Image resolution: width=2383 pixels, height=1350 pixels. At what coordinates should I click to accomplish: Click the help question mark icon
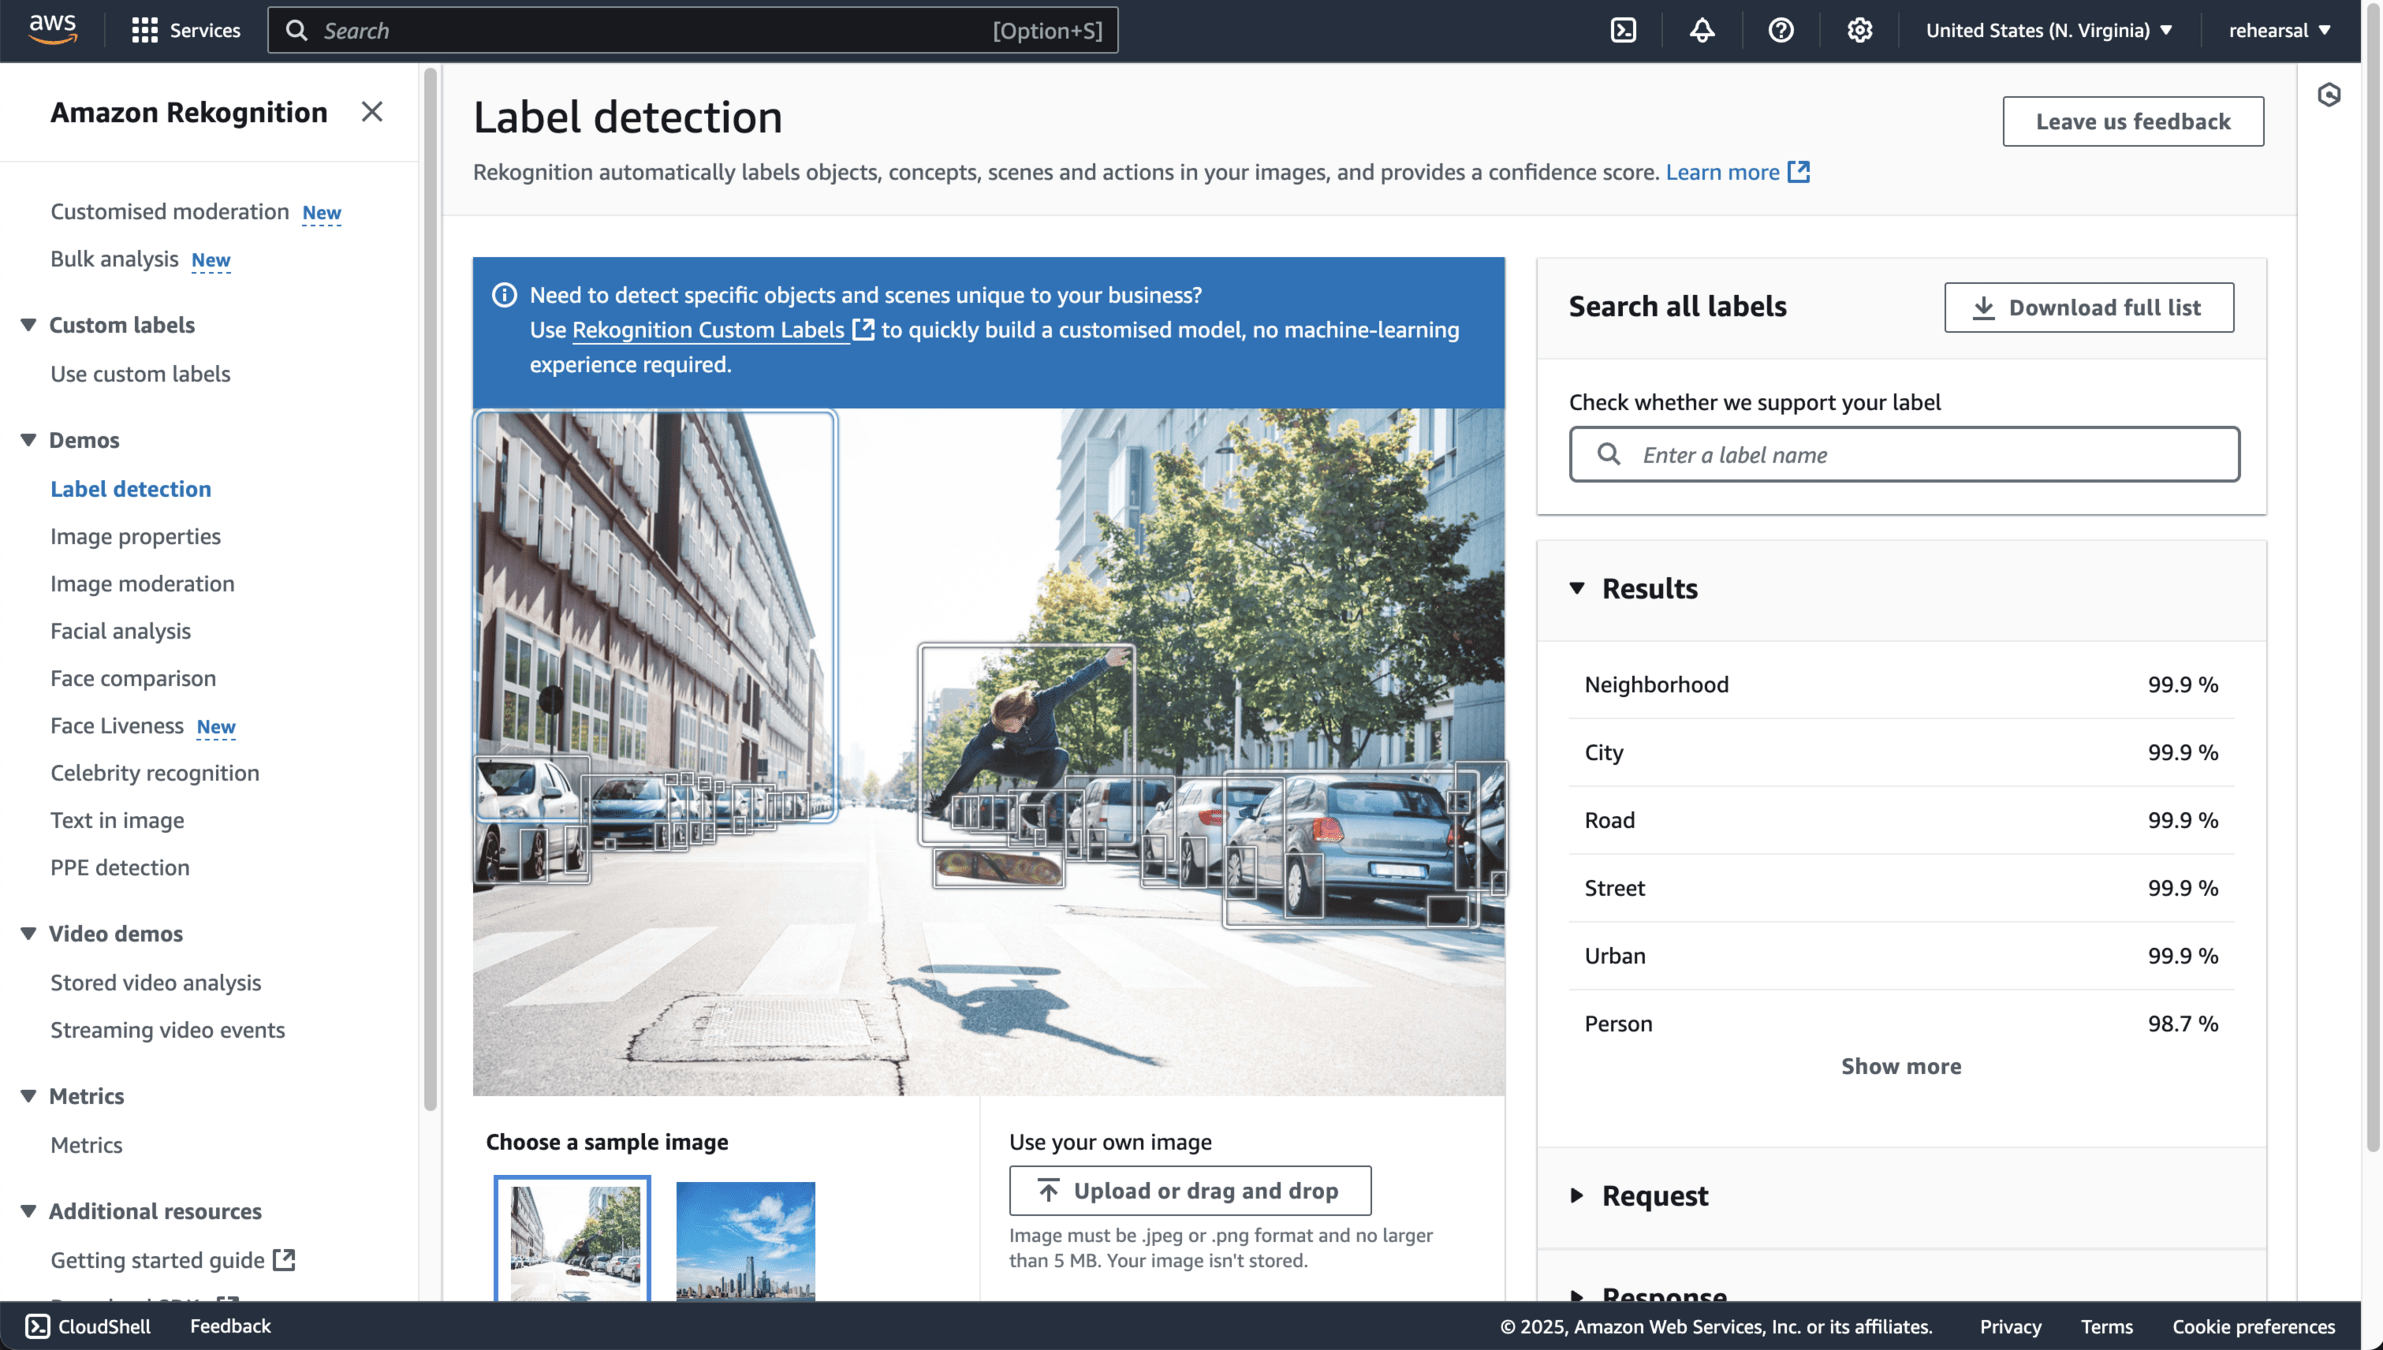[x=1780, y=30]
